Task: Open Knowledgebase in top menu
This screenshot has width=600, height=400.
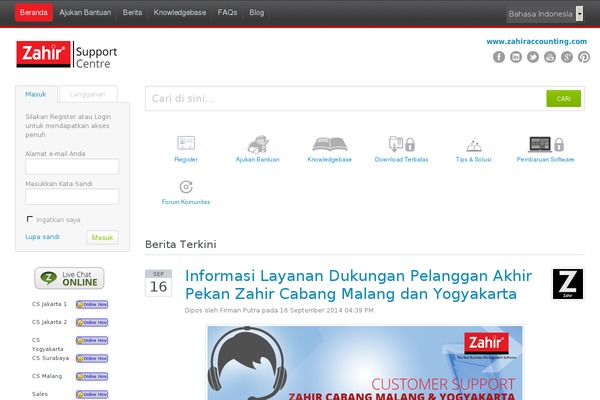Action: [x=180, y=13]
